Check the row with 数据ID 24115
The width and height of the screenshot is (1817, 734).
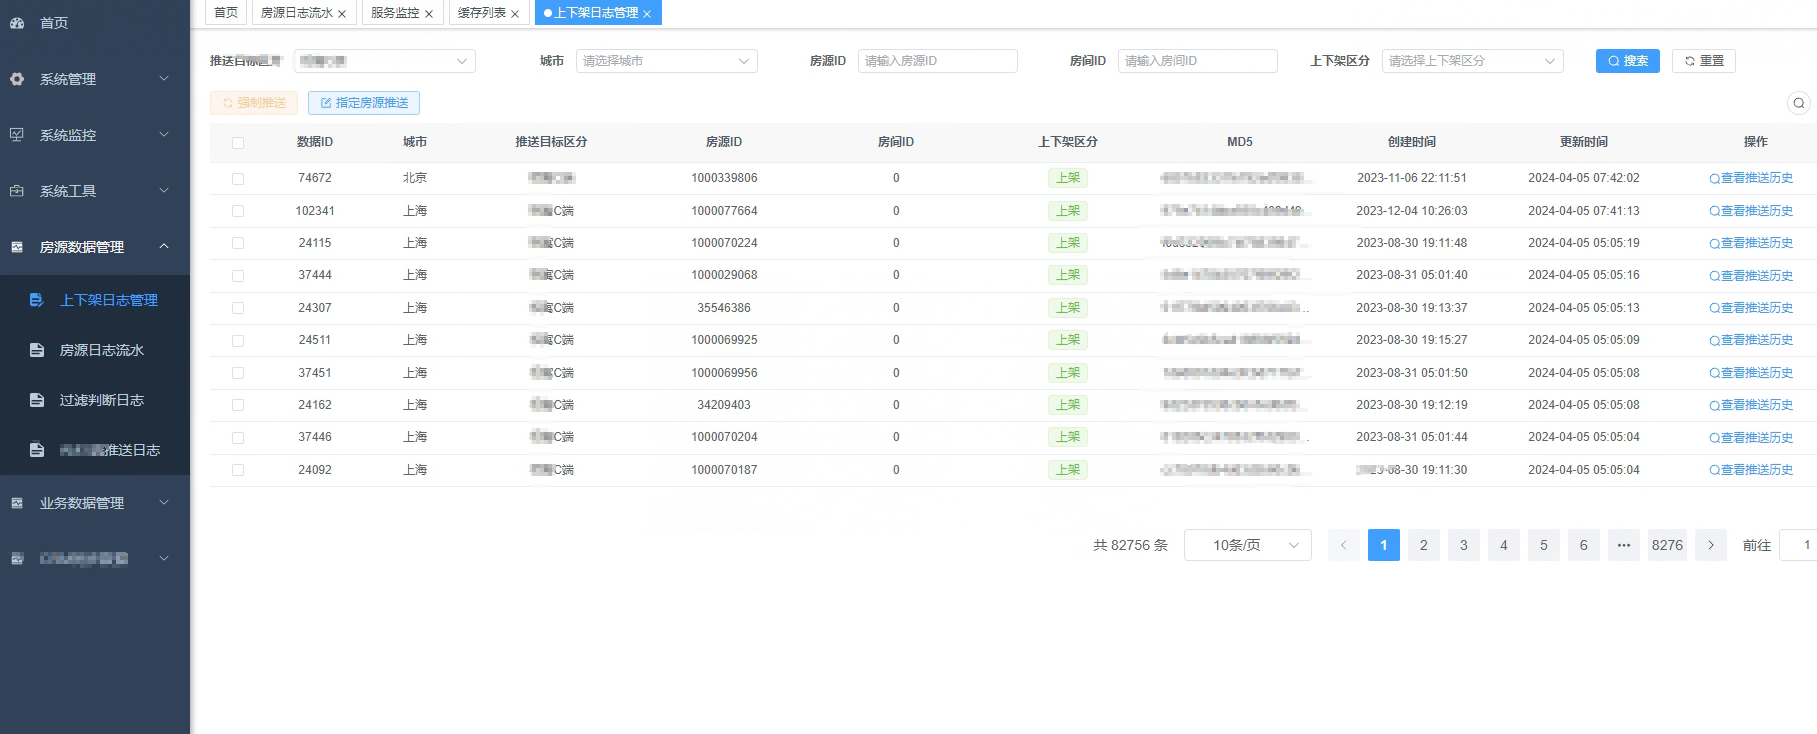238,243
